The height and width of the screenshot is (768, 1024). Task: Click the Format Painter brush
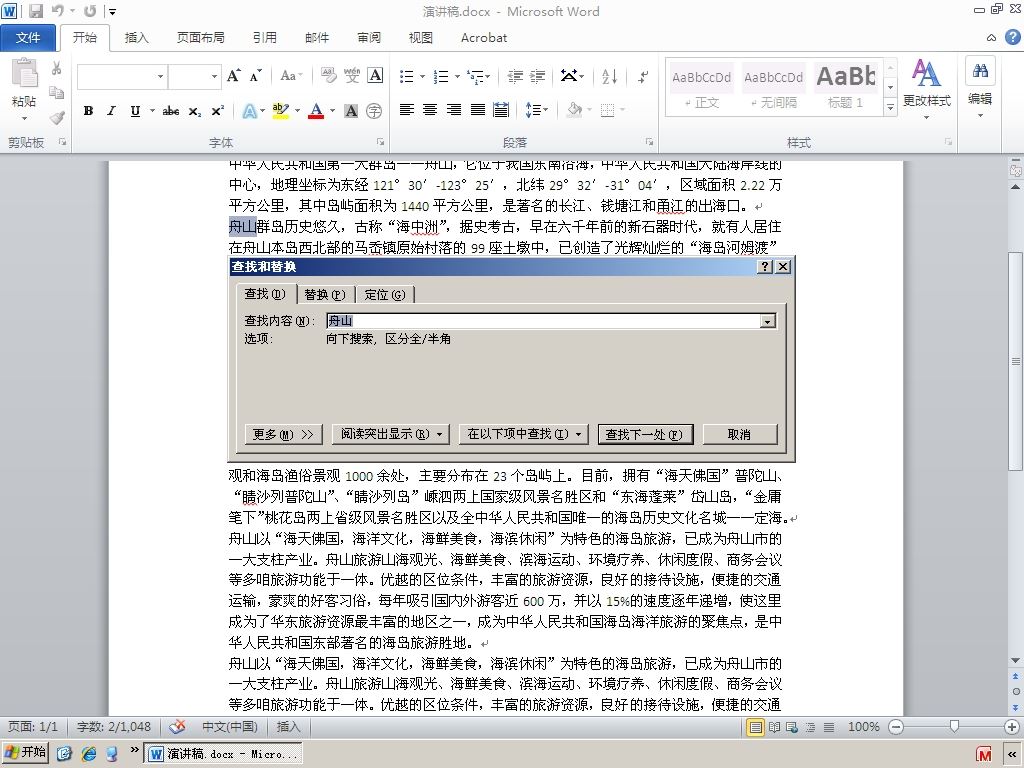(57, 118)
